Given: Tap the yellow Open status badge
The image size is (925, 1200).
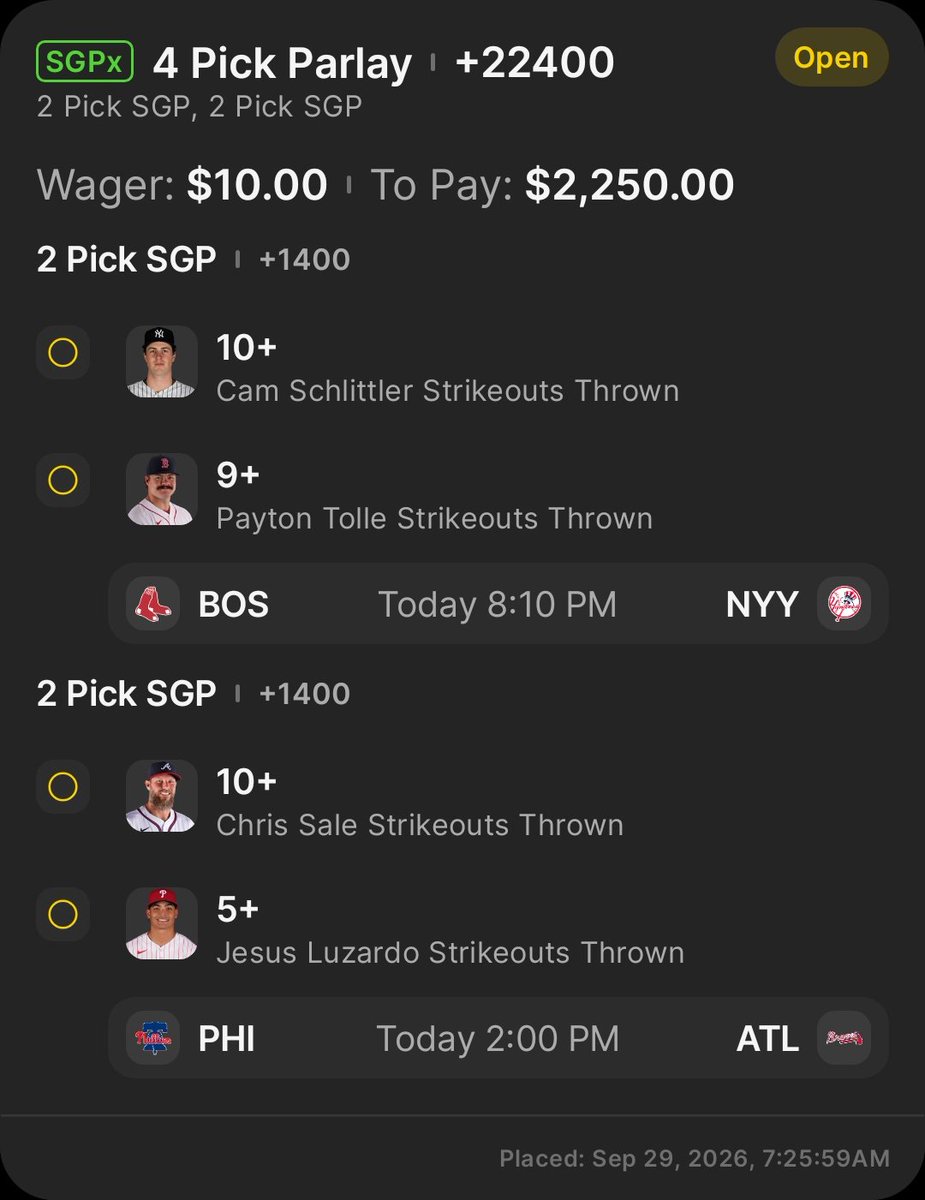Looking at the screenshot, I should coord(832,57).
